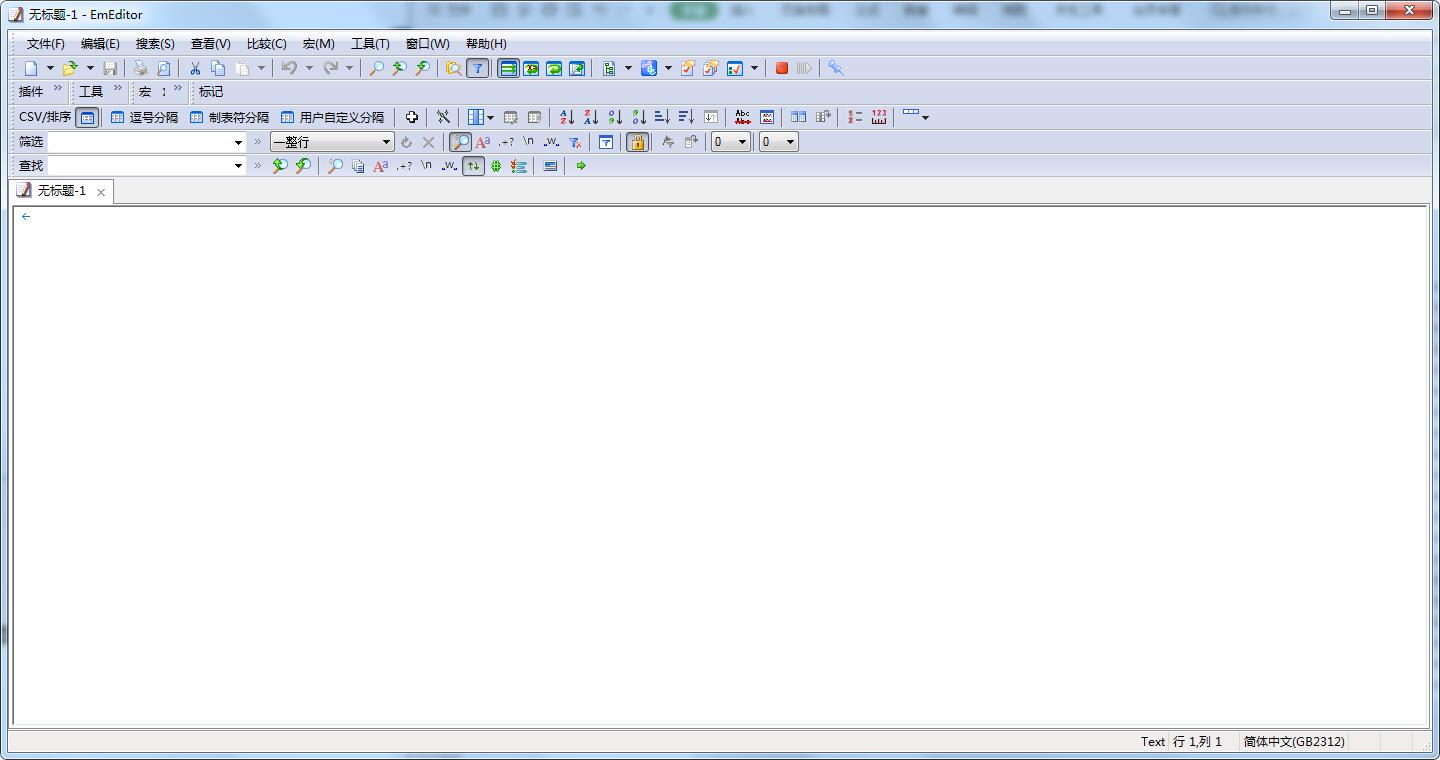Open the 文件(F) menu
1440x760 pixels.
tap(46, 44)
